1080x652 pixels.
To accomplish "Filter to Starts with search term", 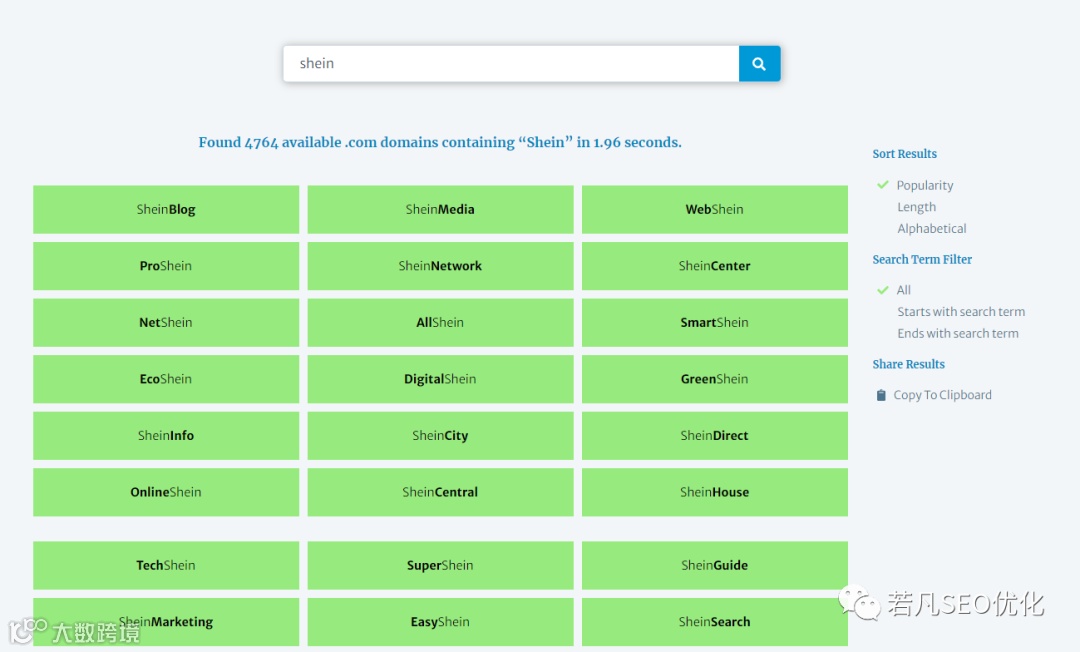I will 961,312.
